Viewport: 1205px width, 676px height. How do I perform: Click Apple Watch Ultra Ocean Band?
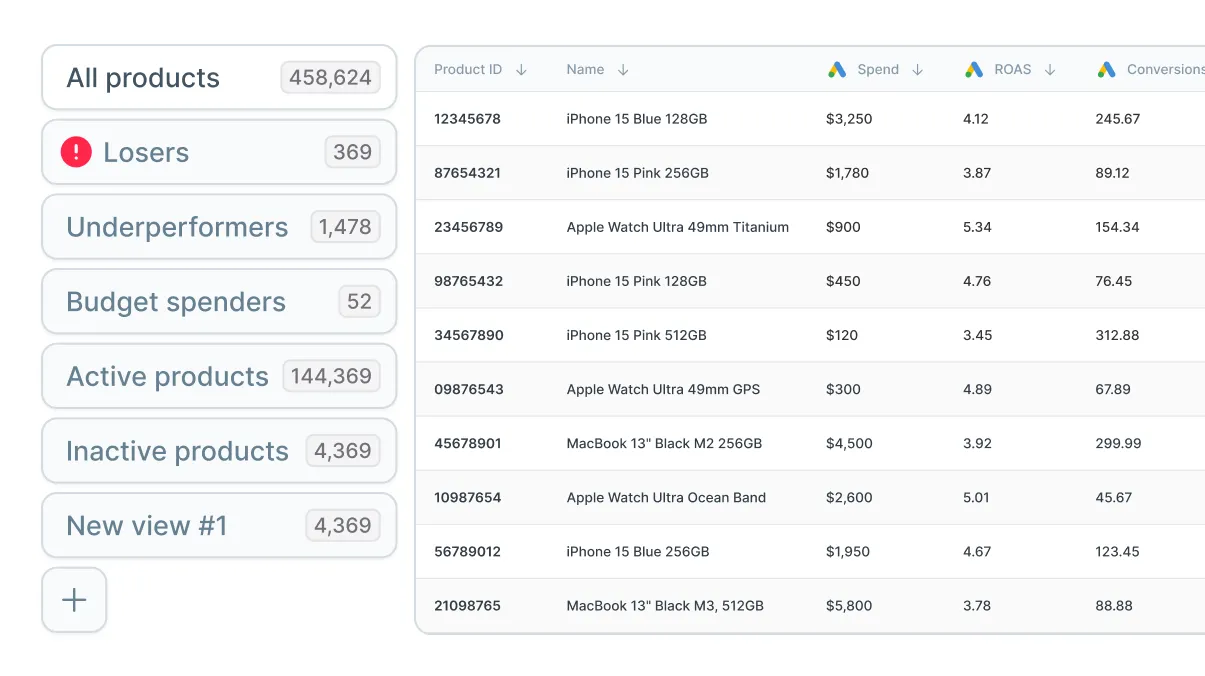click(x=666, y=497)
